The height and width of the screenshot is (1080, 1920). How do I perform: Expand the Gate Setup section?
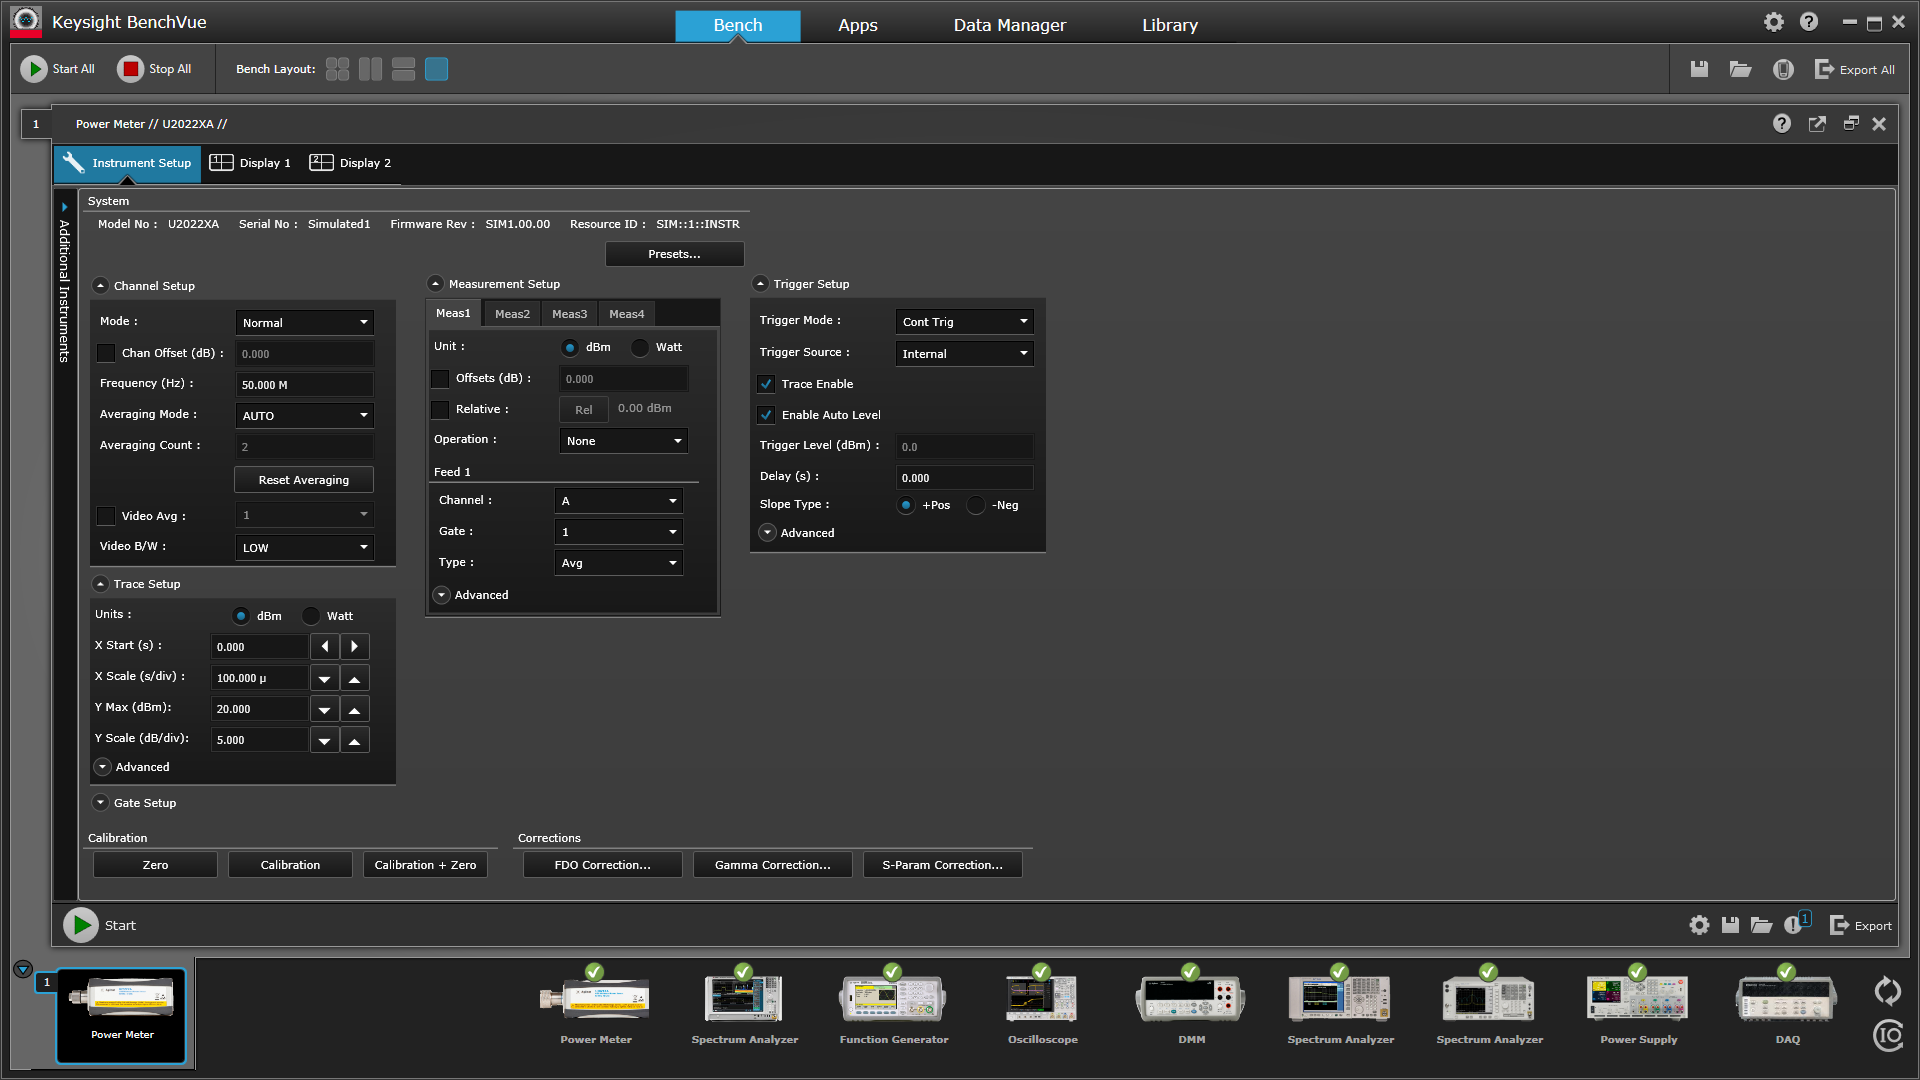tap(101, 803)
